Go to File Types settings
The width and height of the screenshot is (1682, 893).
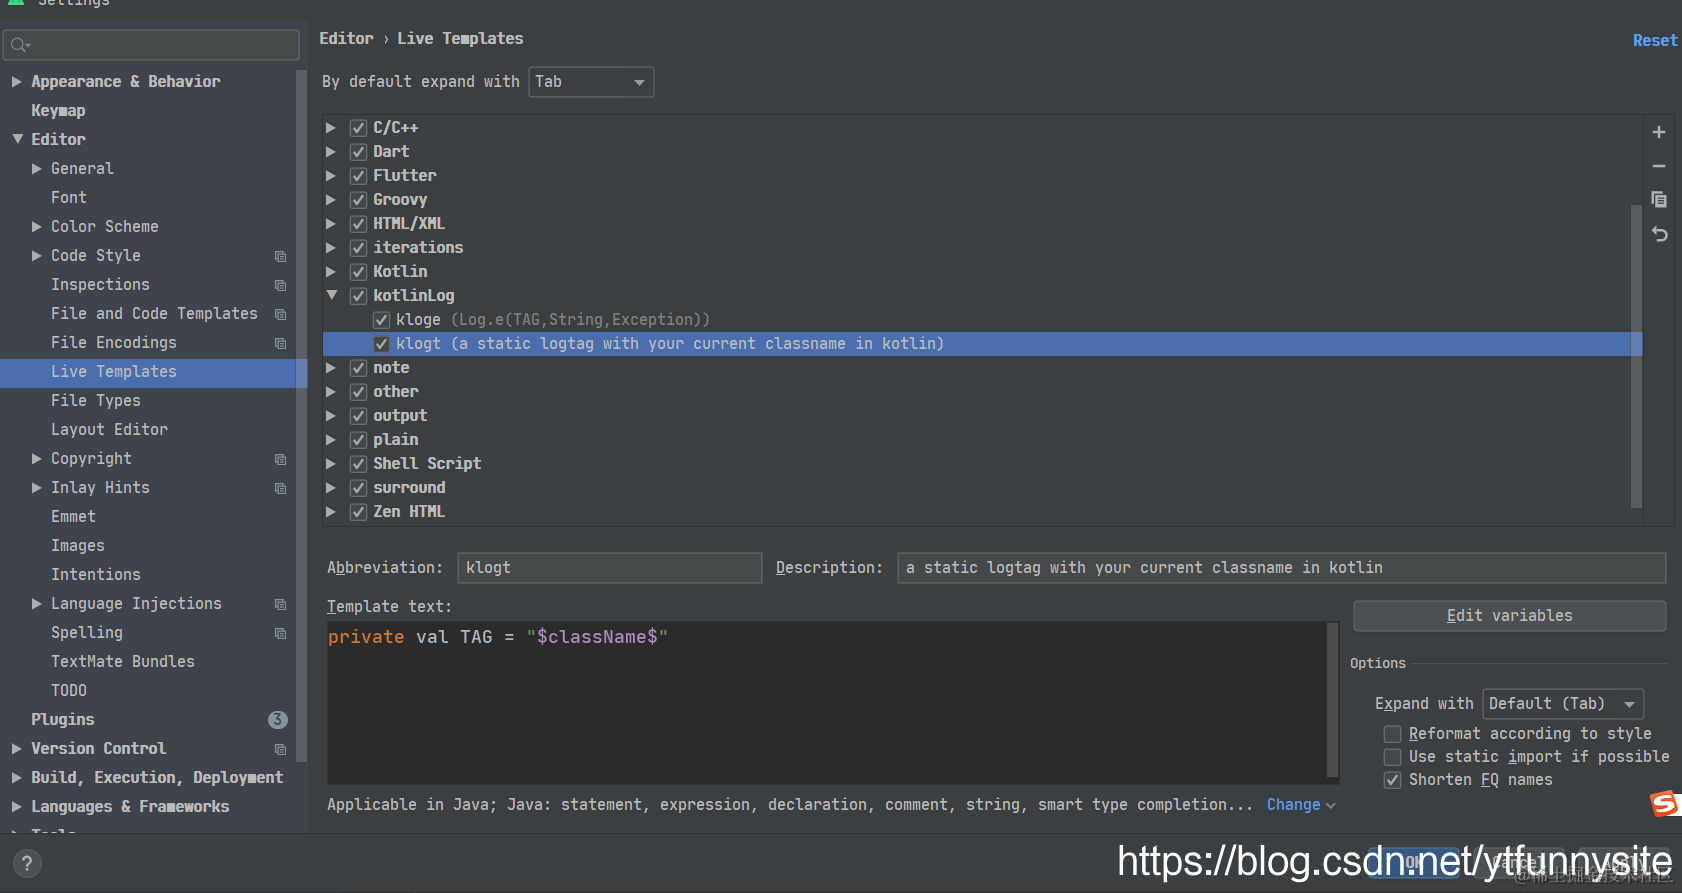pyautogui.click(x=96, y=401)
